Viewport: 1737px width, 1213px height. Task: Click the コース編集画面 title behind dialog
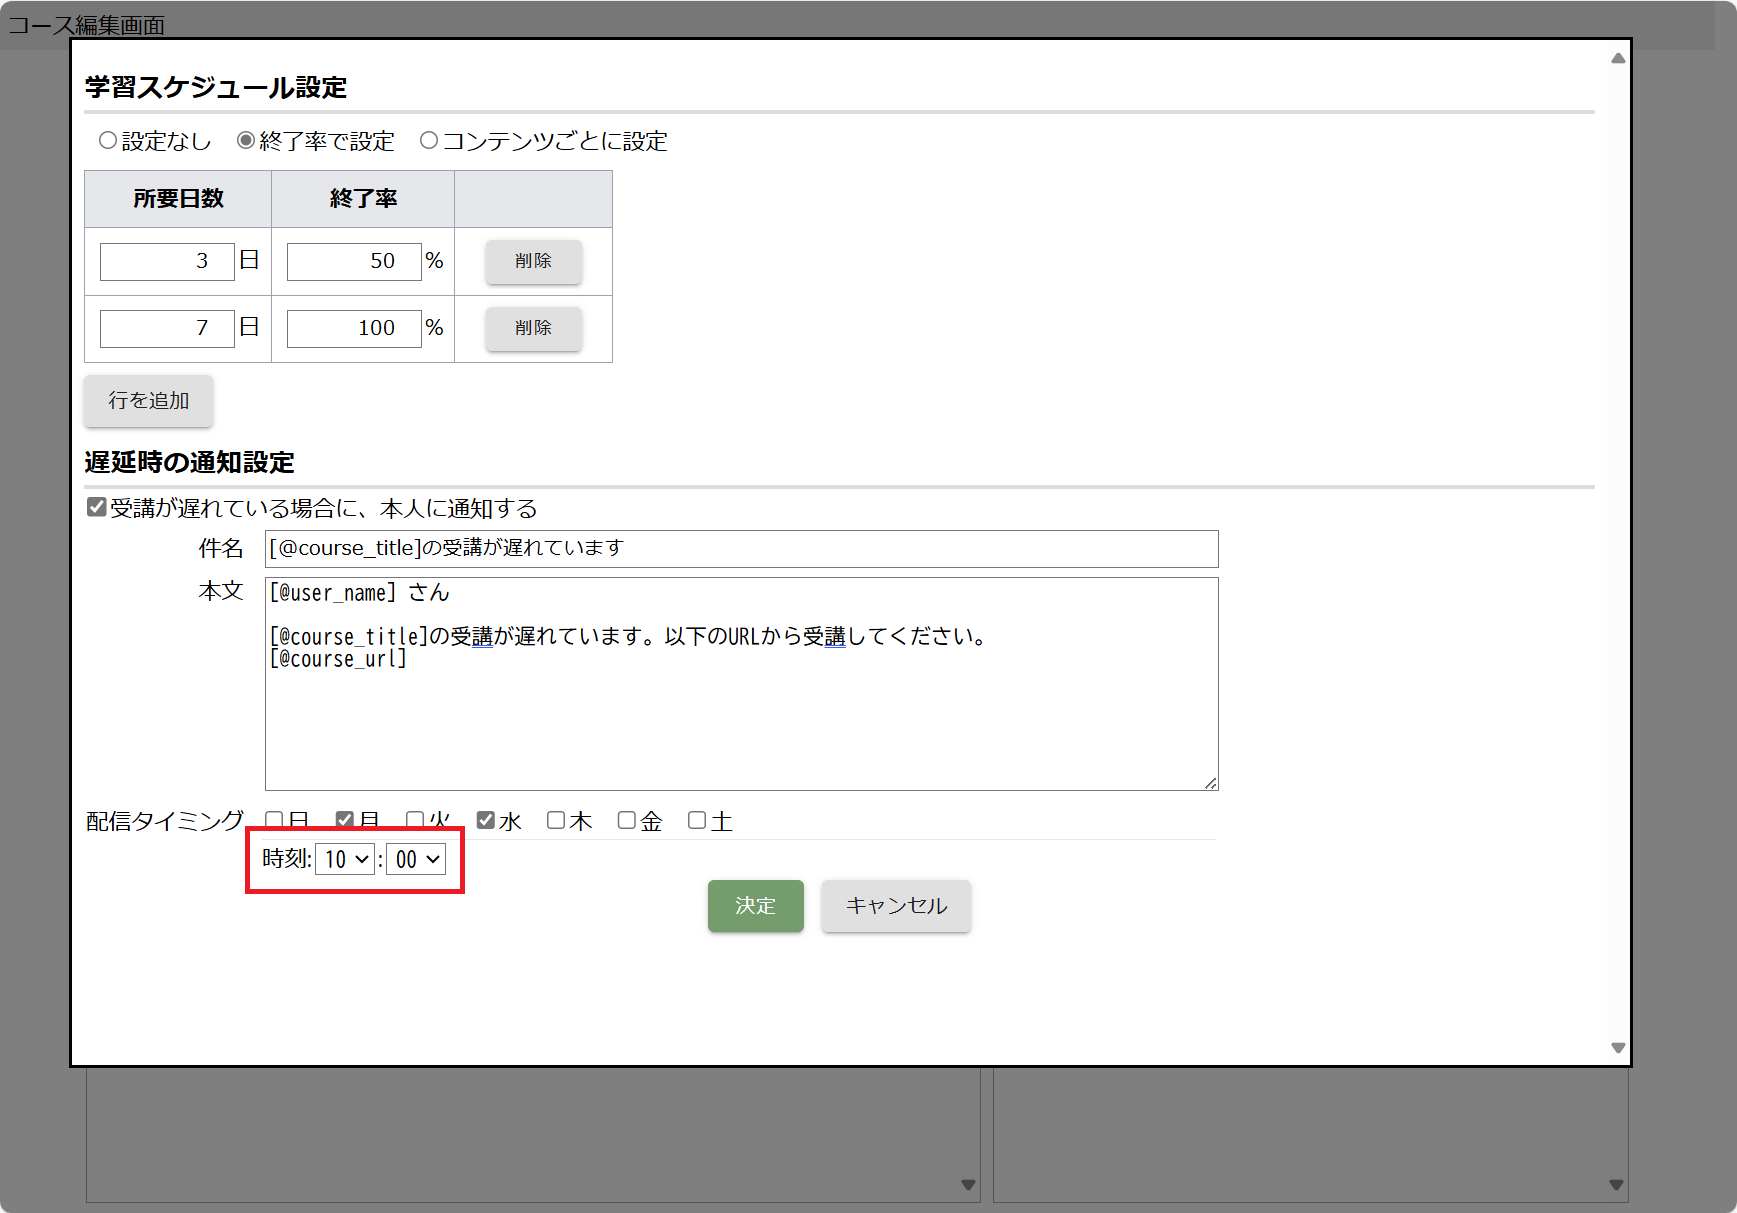[x=86, y=25]
